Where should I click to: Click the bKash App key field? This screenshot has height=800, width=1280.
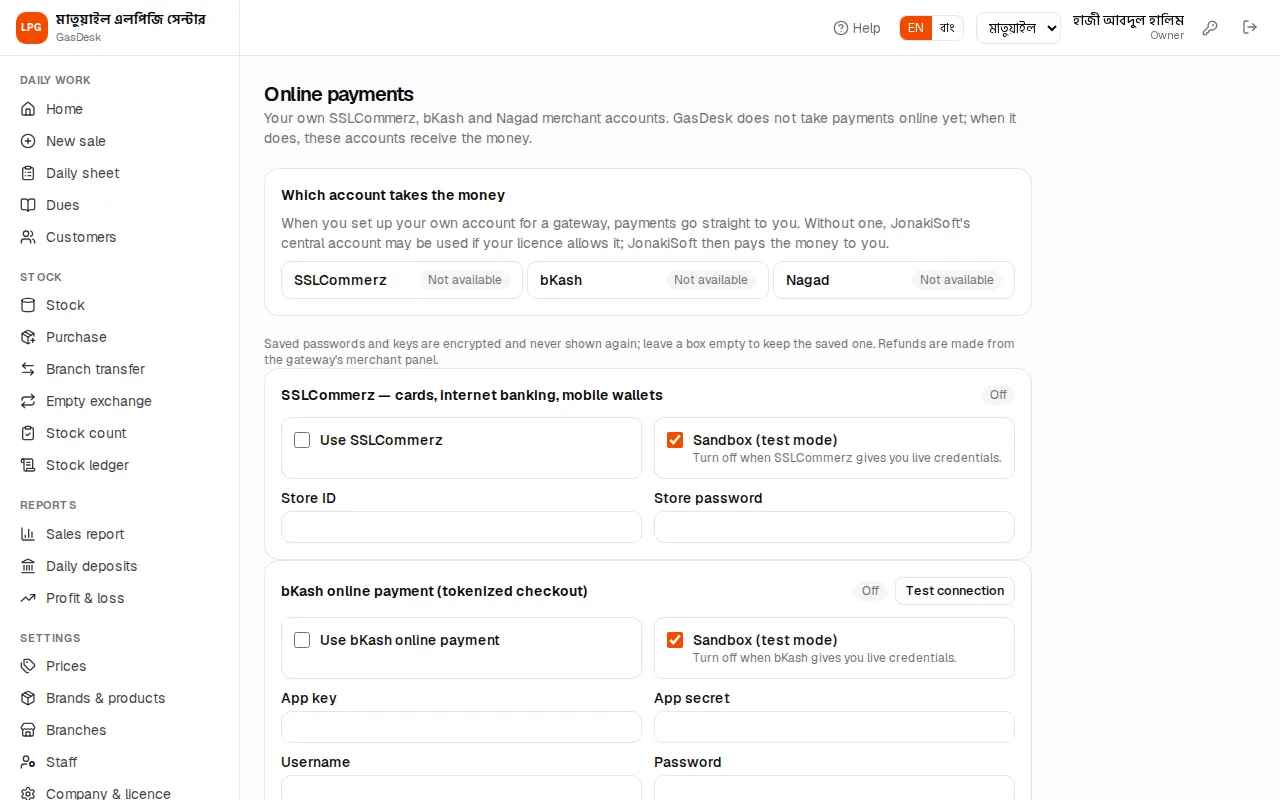(x=461, y=727)
